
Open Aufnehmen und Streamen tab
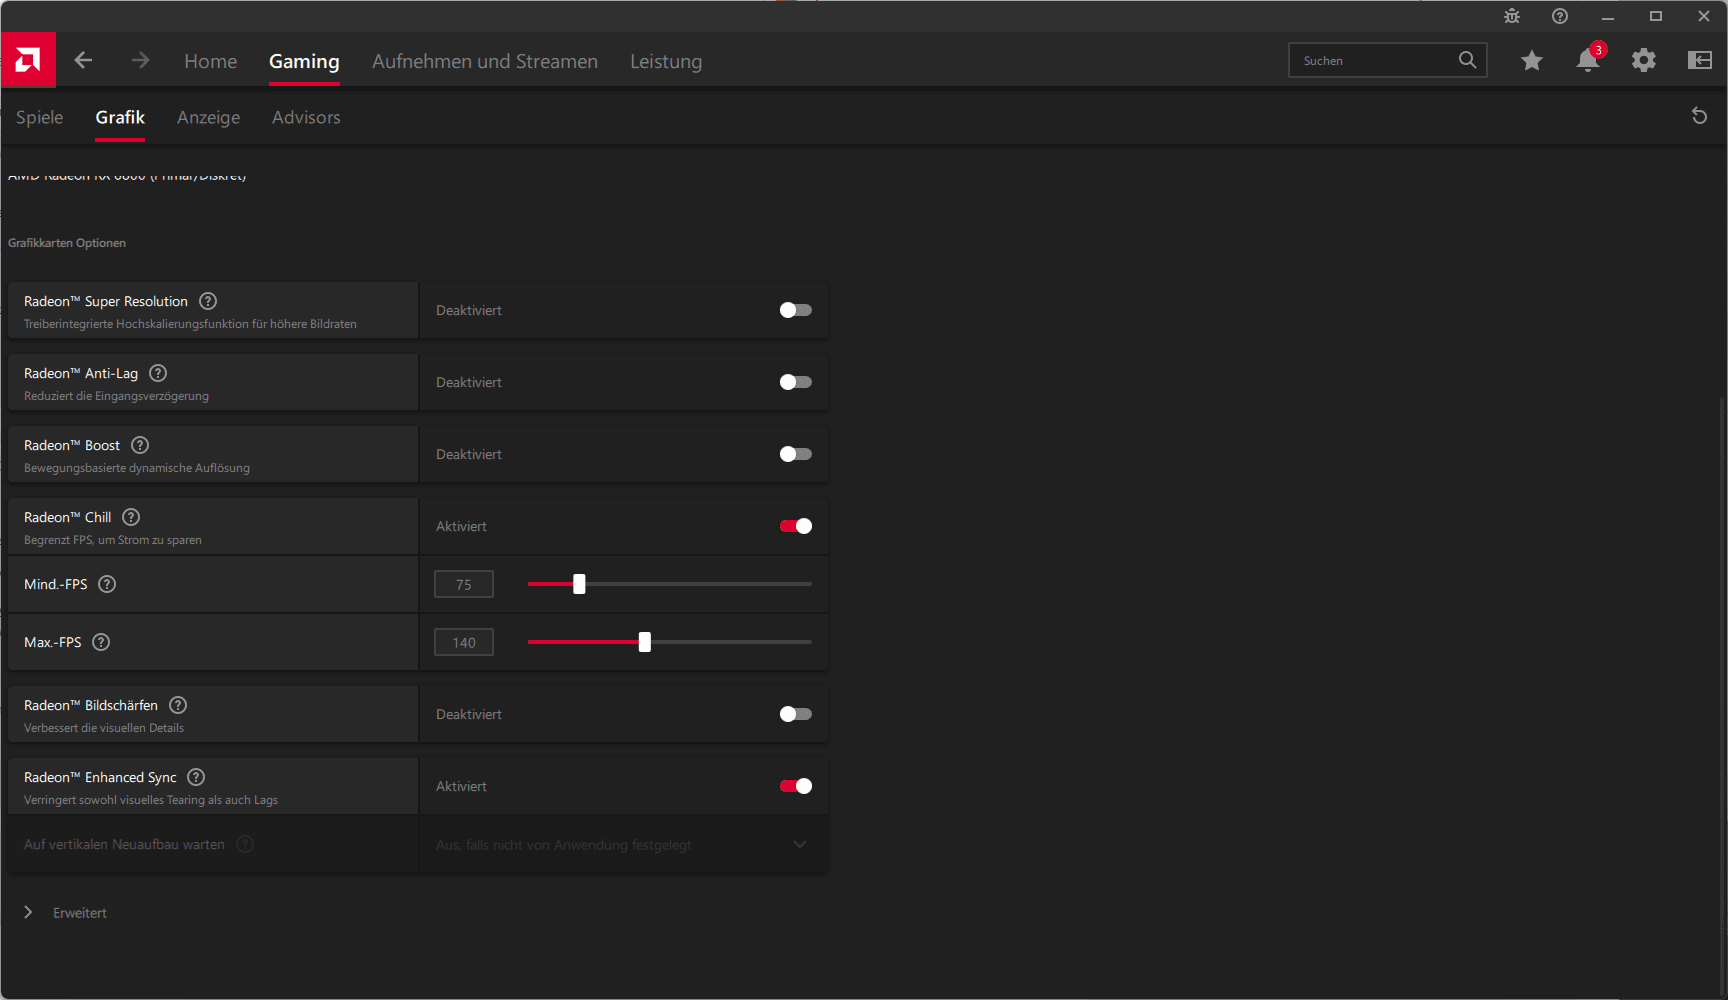click(485, 61)
